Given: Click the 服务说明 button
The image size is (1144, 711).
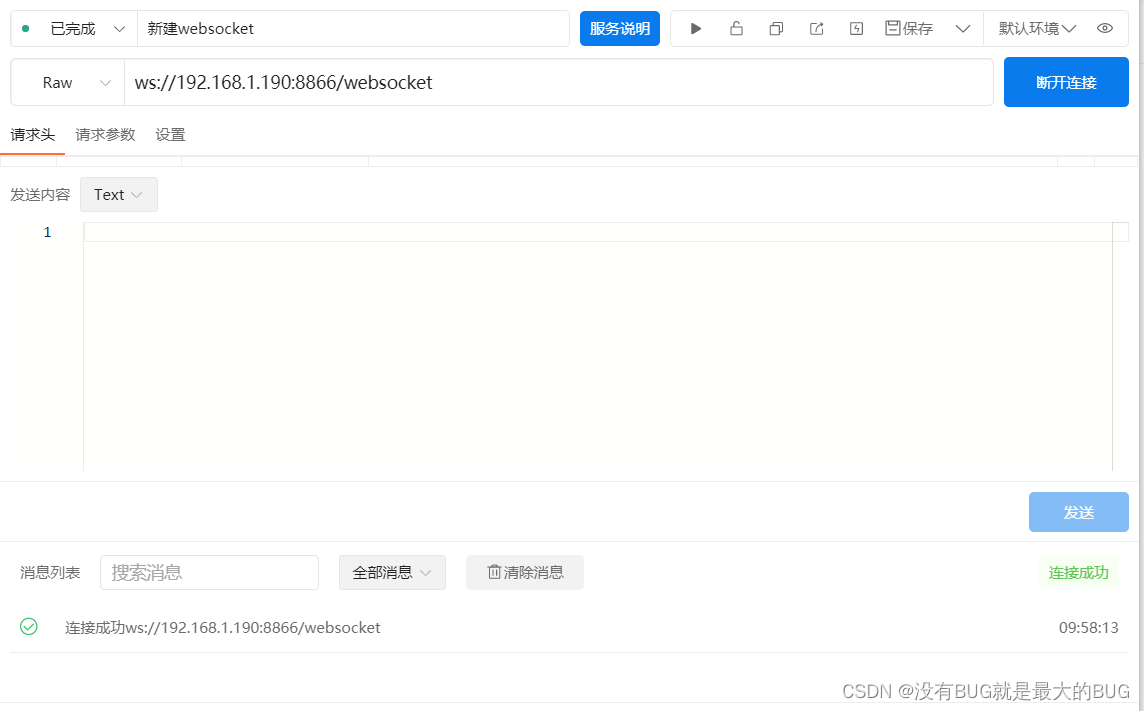Looking at the screenshot, I should 619,28.
